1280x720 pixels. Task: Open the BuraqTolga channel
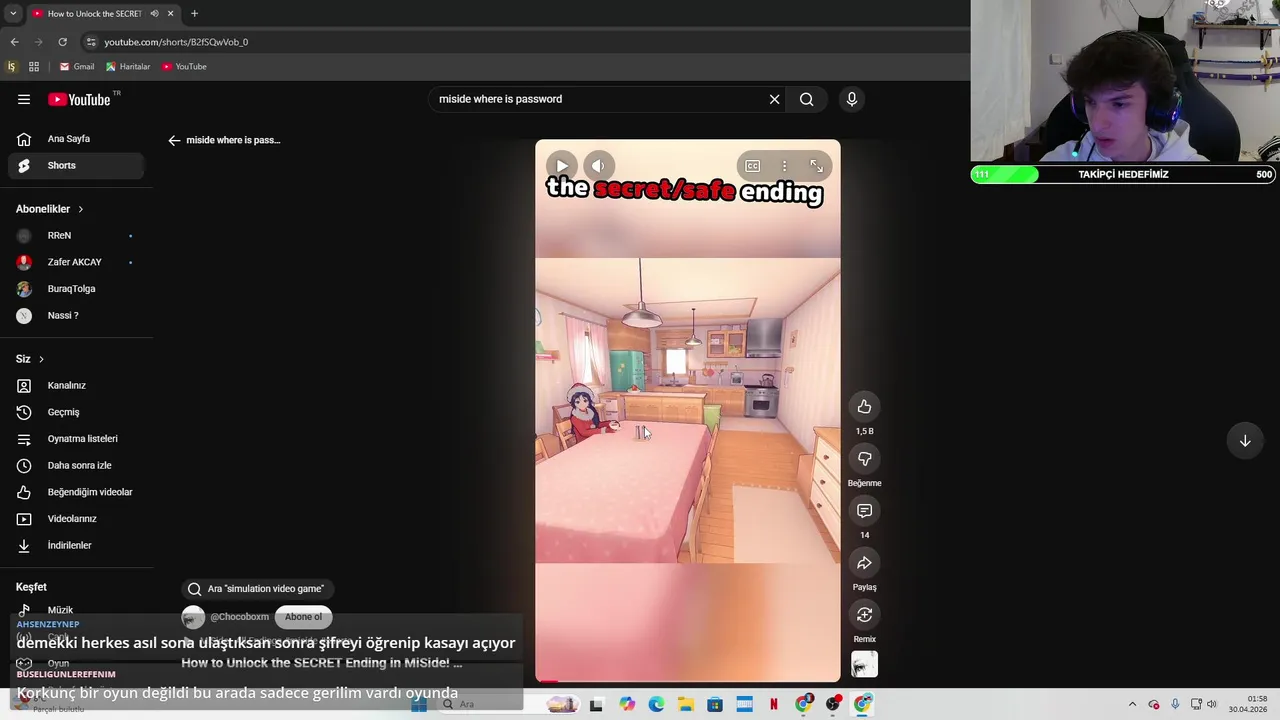click(x=76, y=289)
